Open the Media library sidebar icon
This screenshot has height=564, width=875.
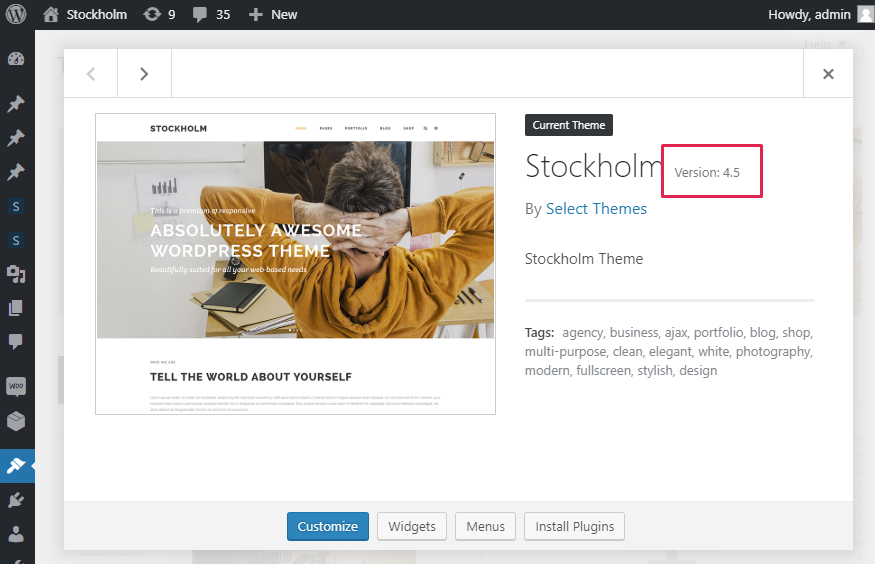(x=16, y=274)
